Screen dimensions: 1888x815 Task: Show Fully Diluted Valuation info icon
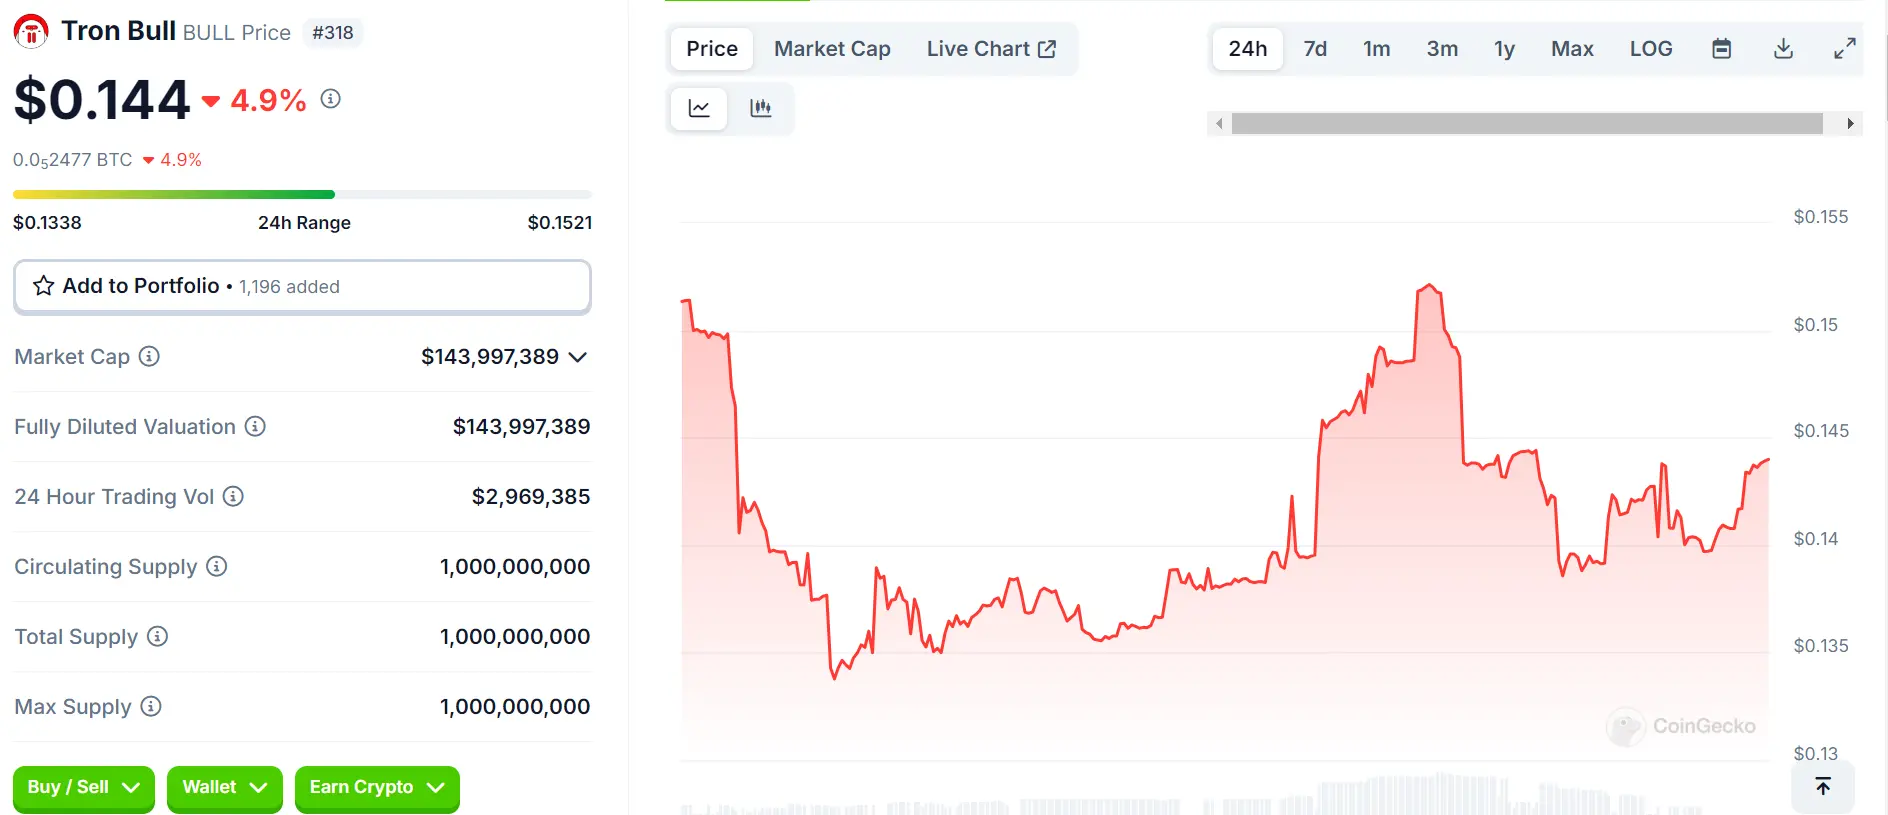click(255, 426)
